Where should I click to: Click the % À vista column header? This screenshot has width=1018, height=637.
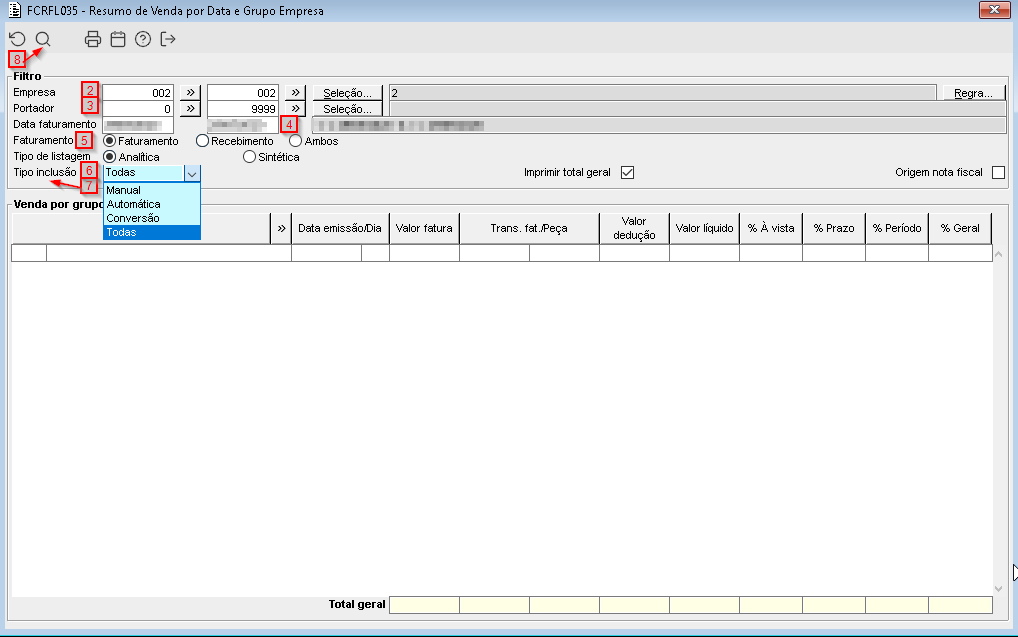click(771, 229)
